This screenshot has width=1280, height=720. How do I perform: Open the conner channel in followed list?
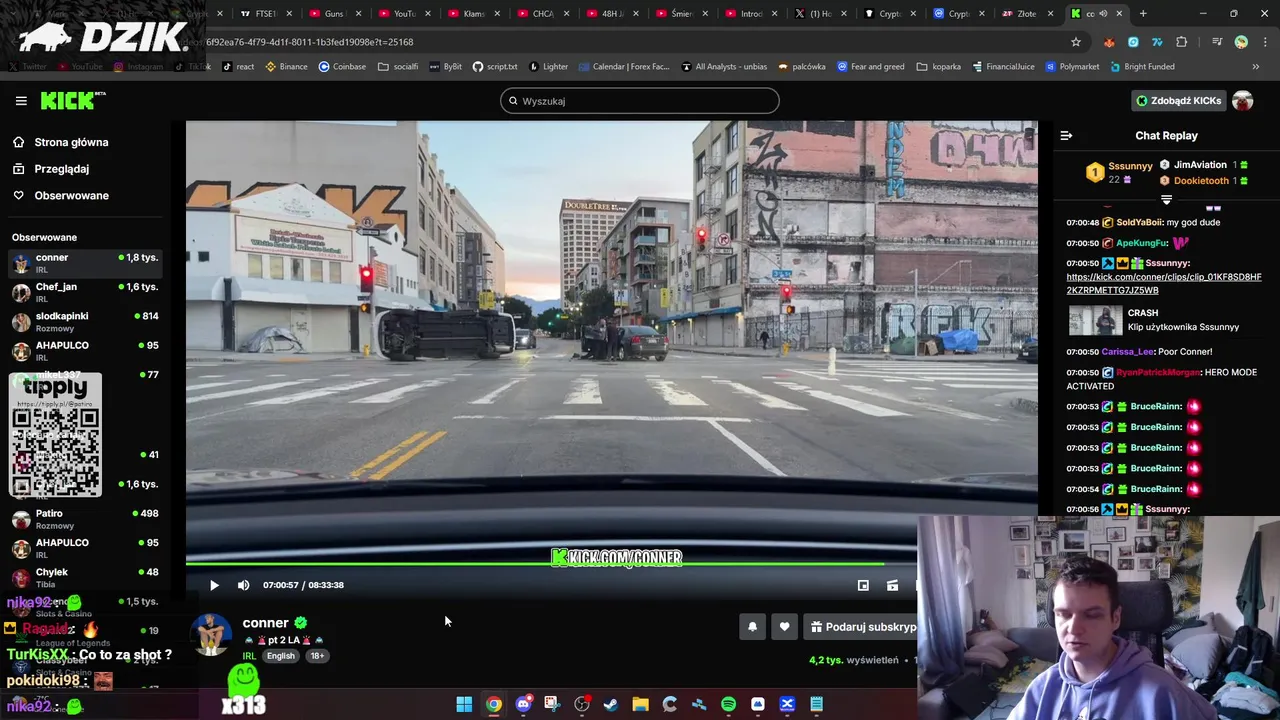click(85, 264)
